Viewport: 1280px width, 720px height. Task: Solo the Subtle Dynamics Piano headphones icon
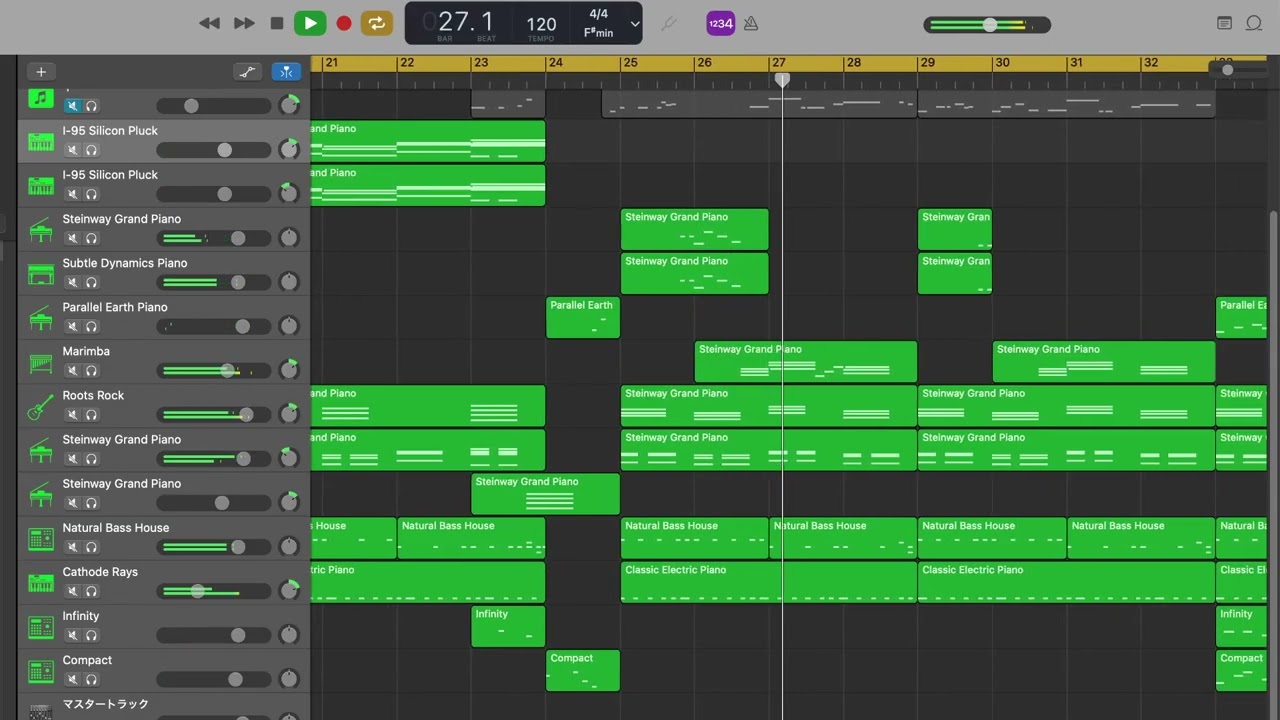point(91,282)
